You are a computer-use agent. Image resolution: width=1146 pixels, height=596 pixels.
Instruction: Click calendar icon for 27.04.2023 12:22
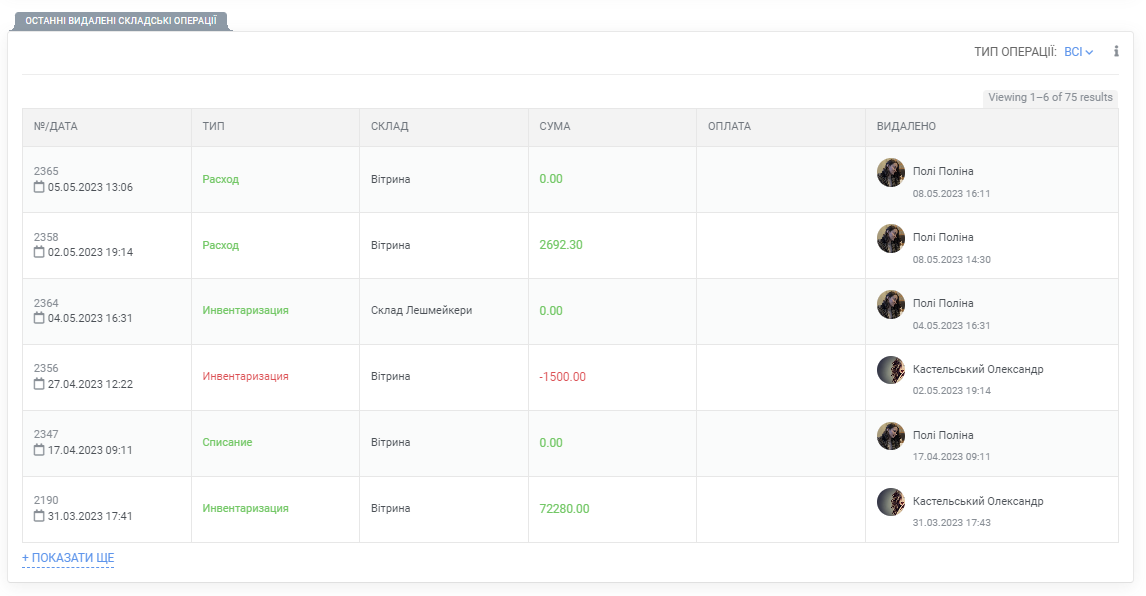[39, 383]
